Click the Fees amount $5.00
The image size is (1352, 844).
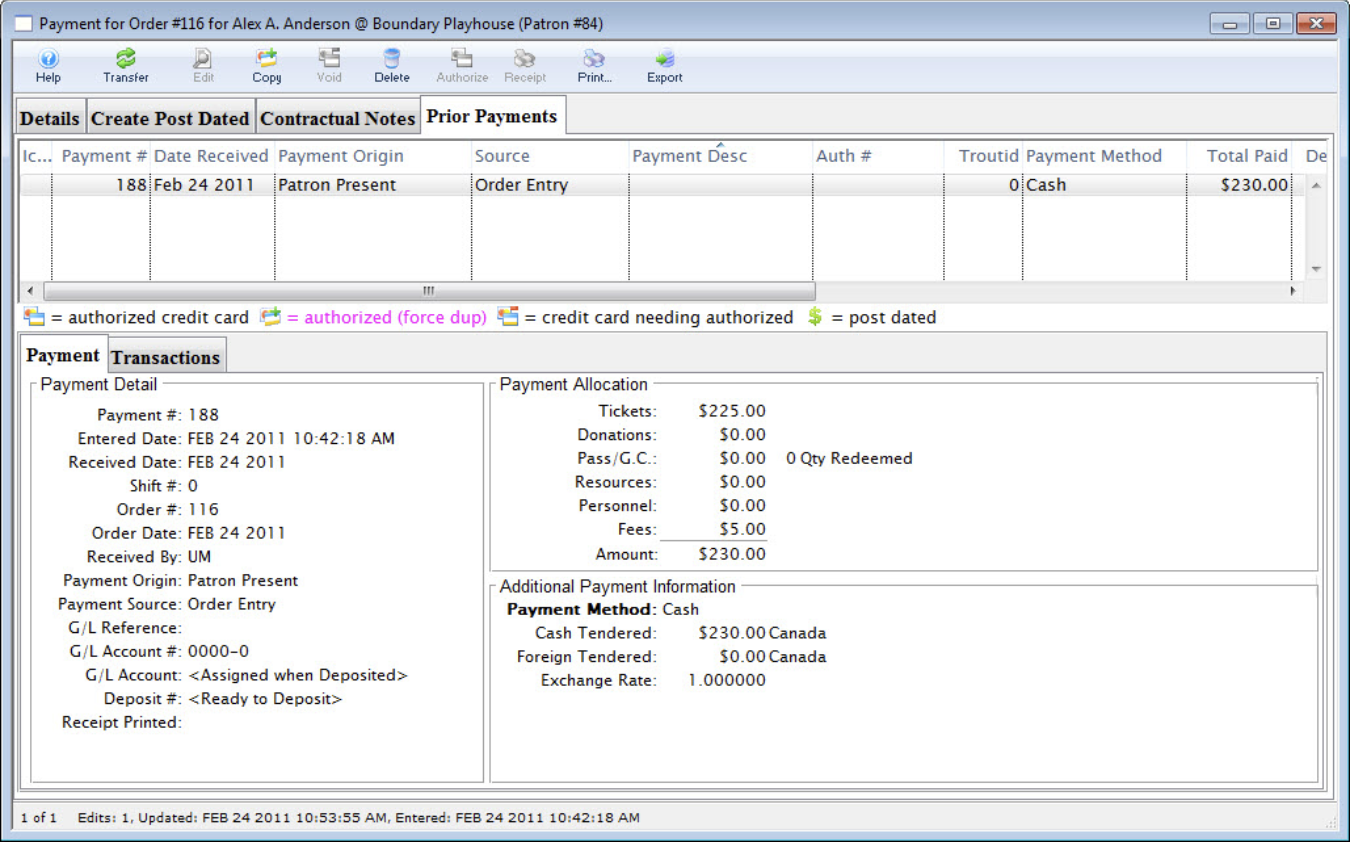pos(742,530)
